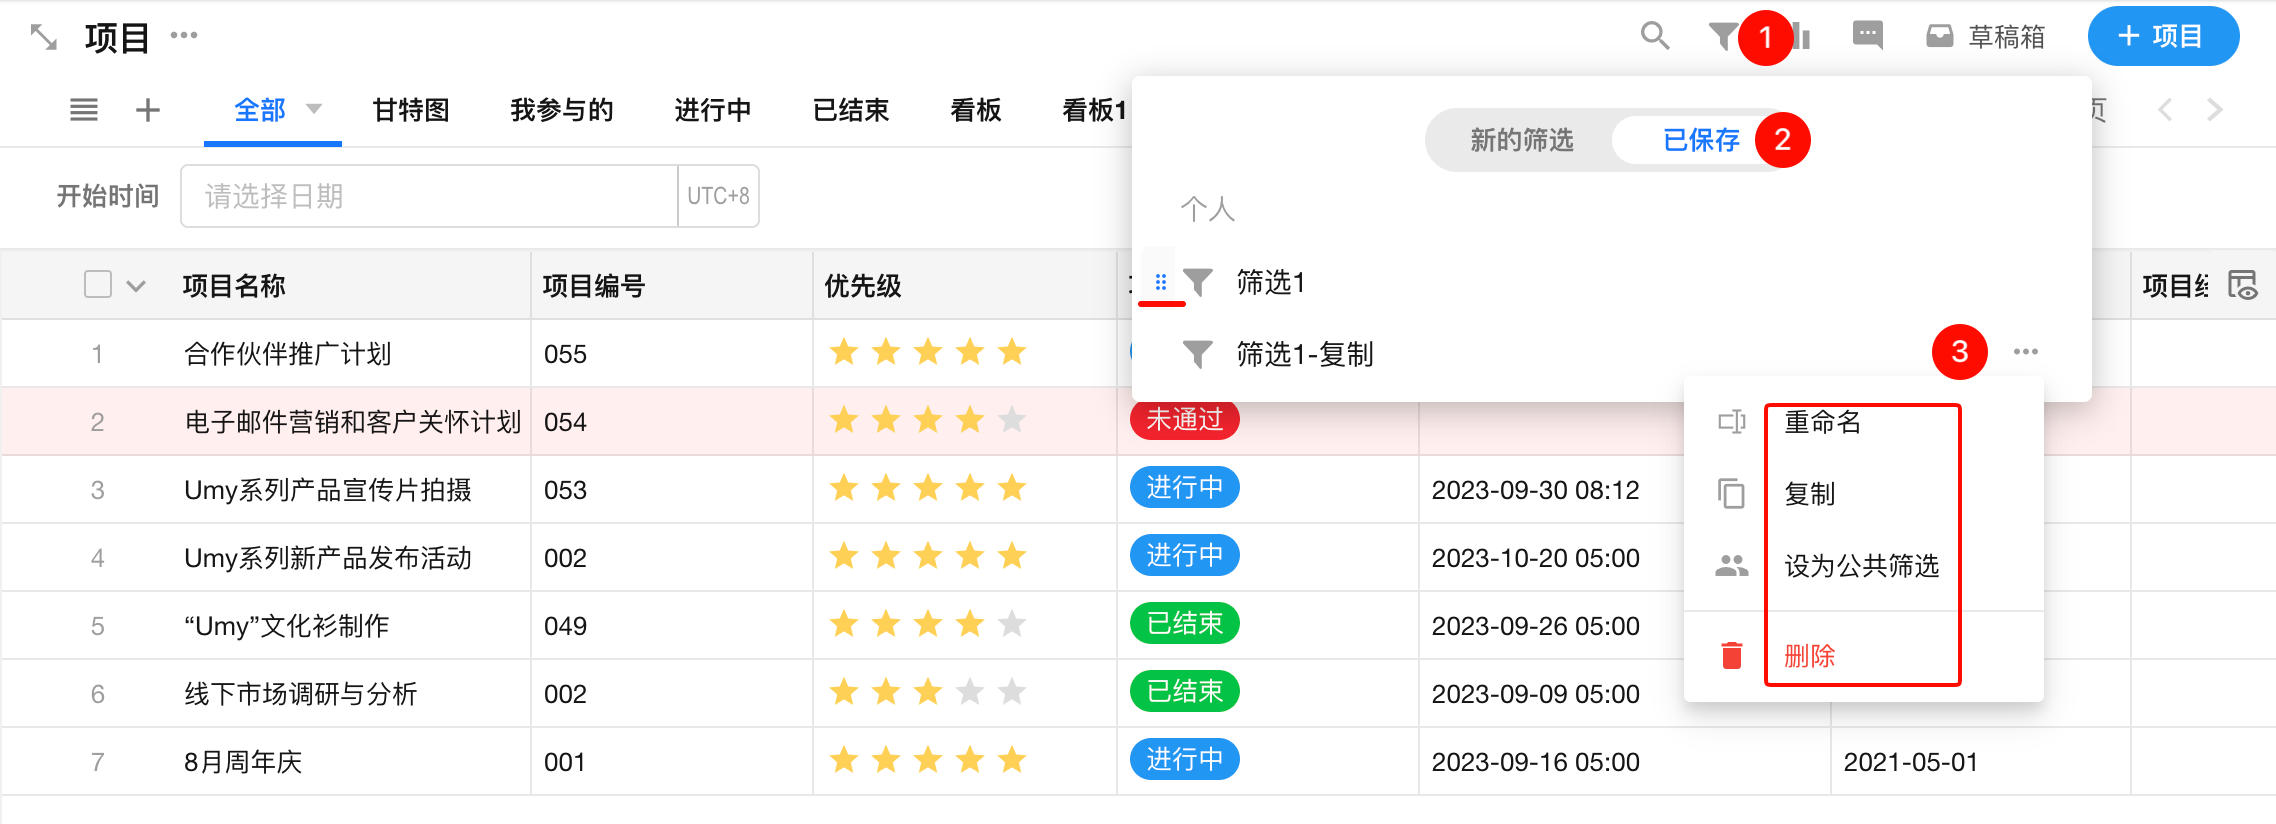Open the comments speech bubble icon

1867,36
